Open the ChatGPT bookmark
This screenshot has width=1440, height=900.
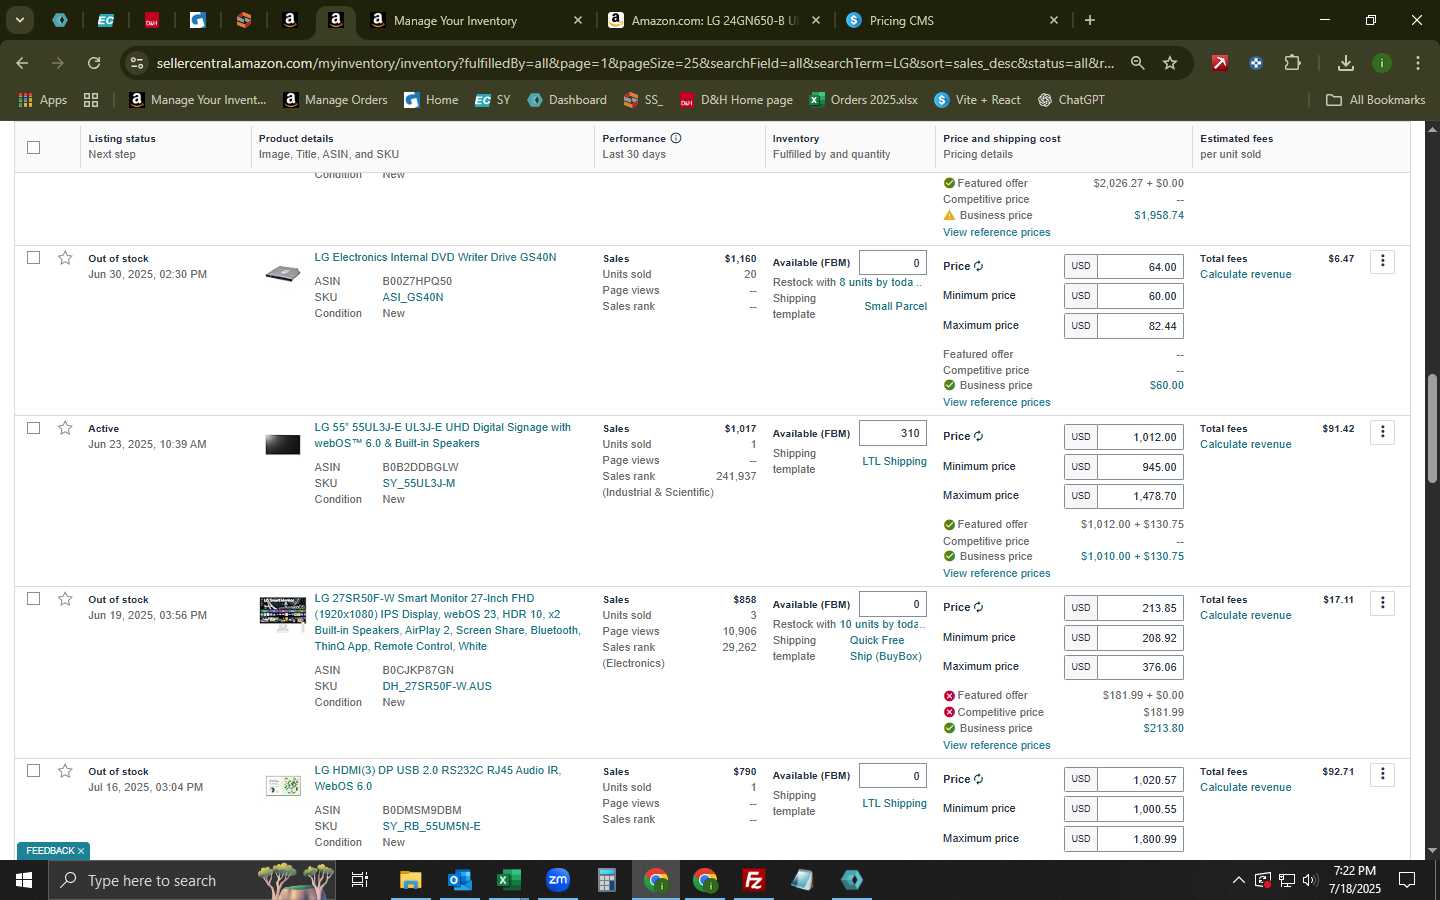coord(1070,100)
